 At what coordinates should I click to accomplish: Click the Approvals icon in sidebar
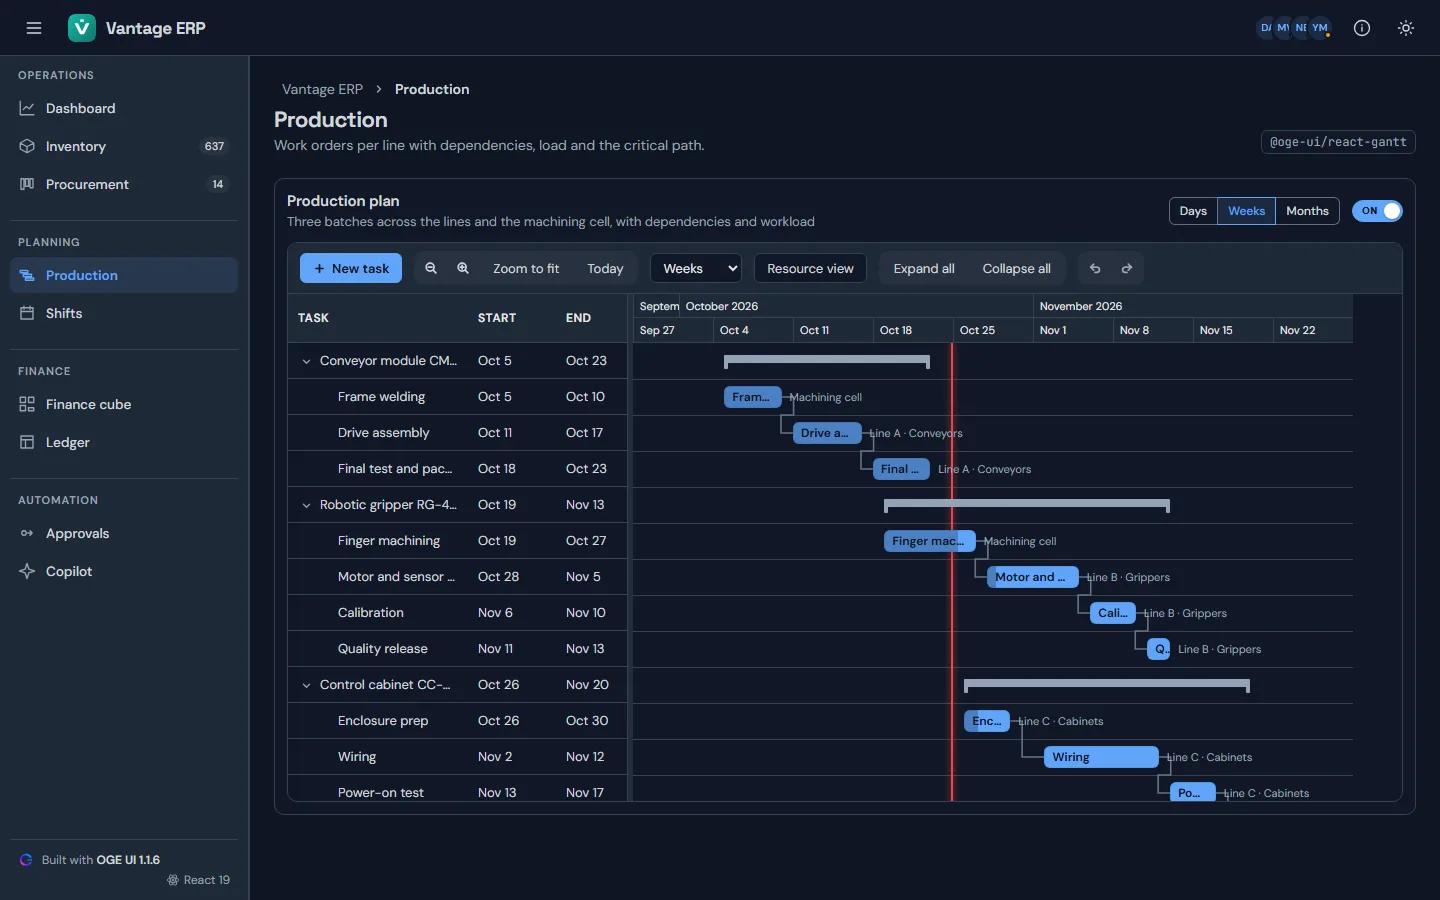tap(27, 533)
